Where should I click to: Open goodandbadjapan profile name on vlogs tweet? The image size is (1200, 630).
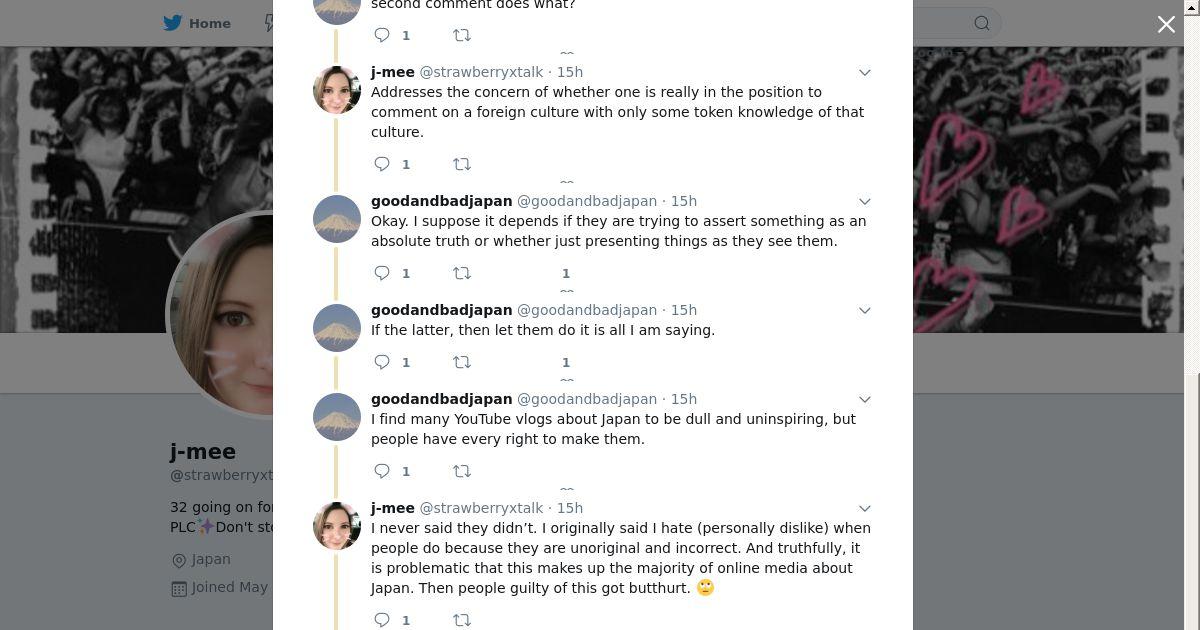click(441, 399)
